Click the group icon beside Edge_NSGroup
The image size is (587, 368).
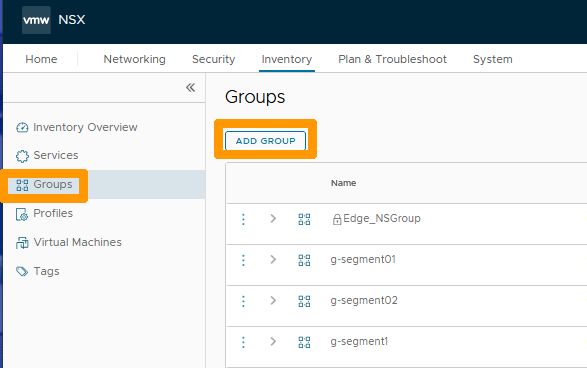coord(304,219)
